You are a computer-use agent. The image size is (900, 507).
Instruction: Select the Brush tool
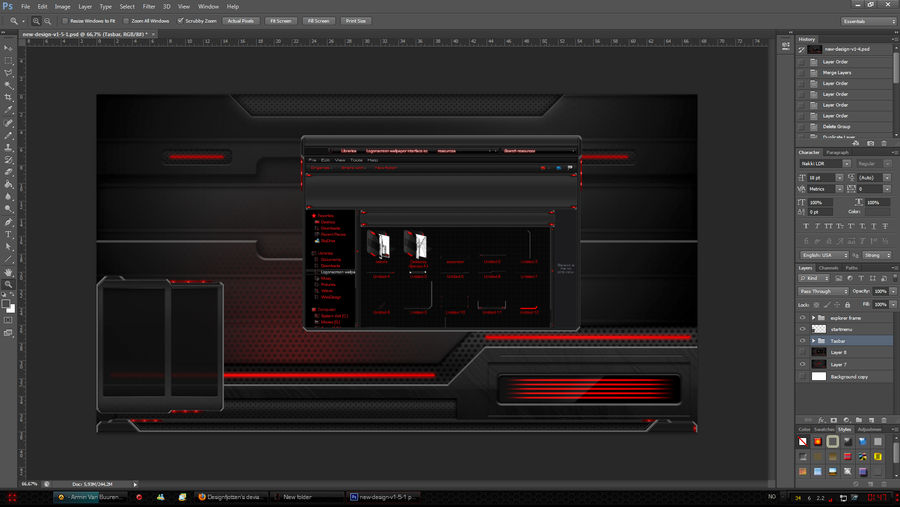(x=8, y=135)
